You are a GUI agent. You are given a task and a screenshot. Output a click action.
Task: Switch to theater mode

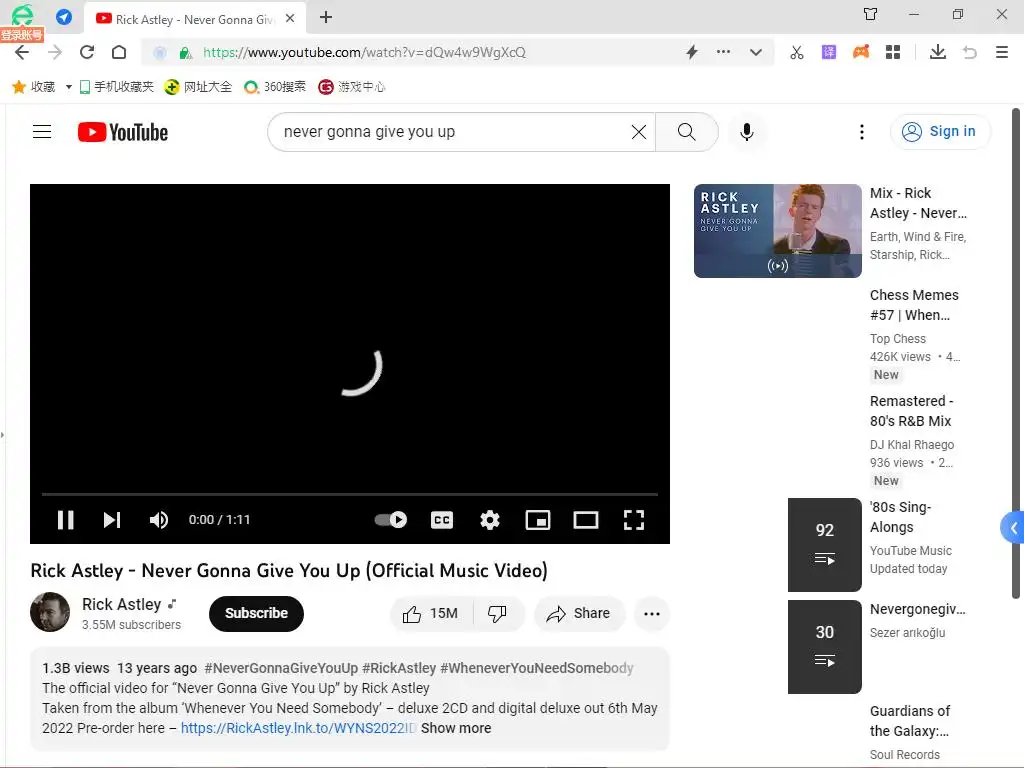coord(586,520)
